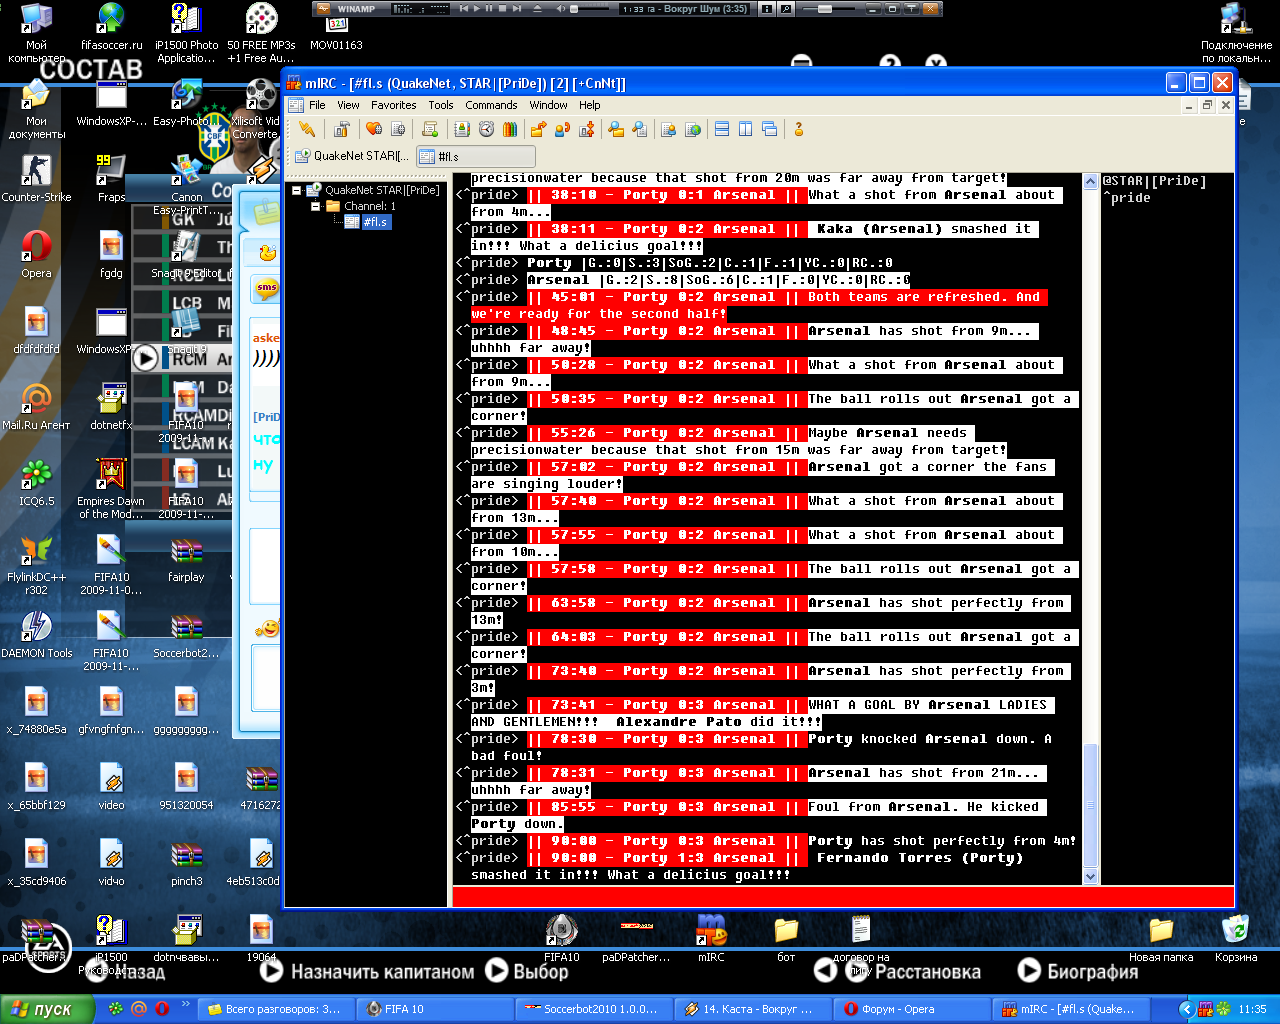The image size is (1280, 1024).
Task: Open the Tools menu in mIRC
Action: pyautogui.click(x=441, y=105)
